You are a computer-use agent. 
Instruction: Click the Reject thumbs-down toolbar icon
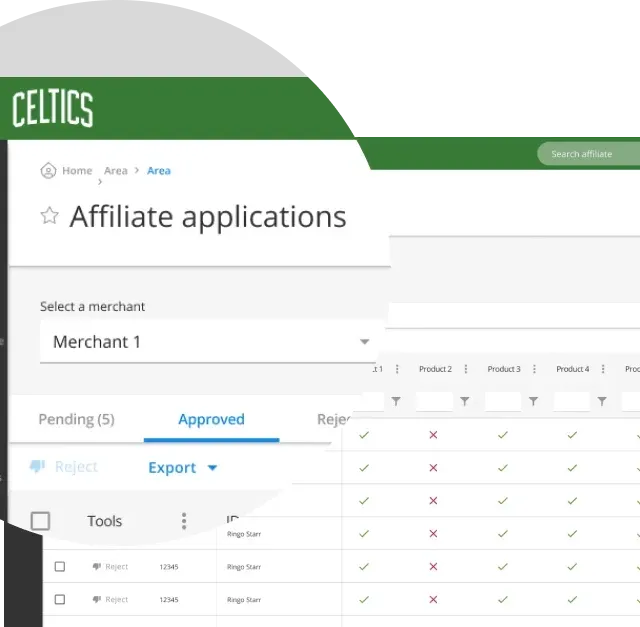coord(37,466)
